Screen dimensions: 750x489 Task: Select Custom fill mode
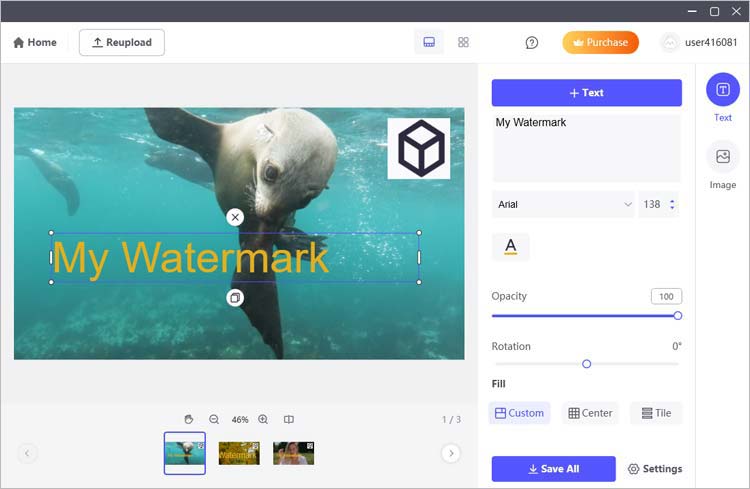pos(519,413)
